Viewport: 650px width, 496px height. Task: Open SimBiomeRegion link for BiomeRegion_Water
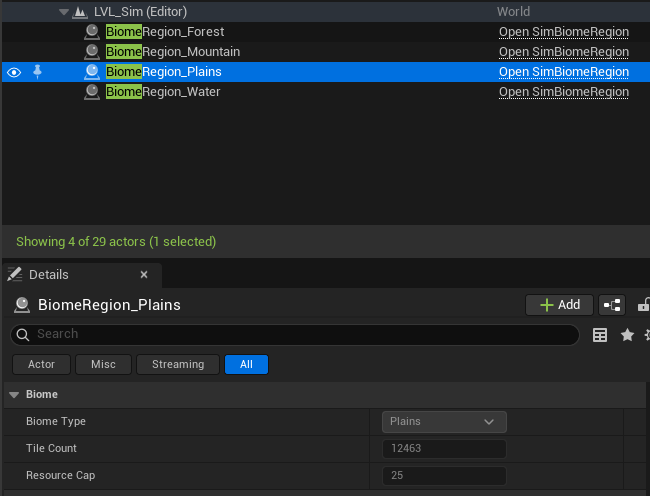coord(564,92)
